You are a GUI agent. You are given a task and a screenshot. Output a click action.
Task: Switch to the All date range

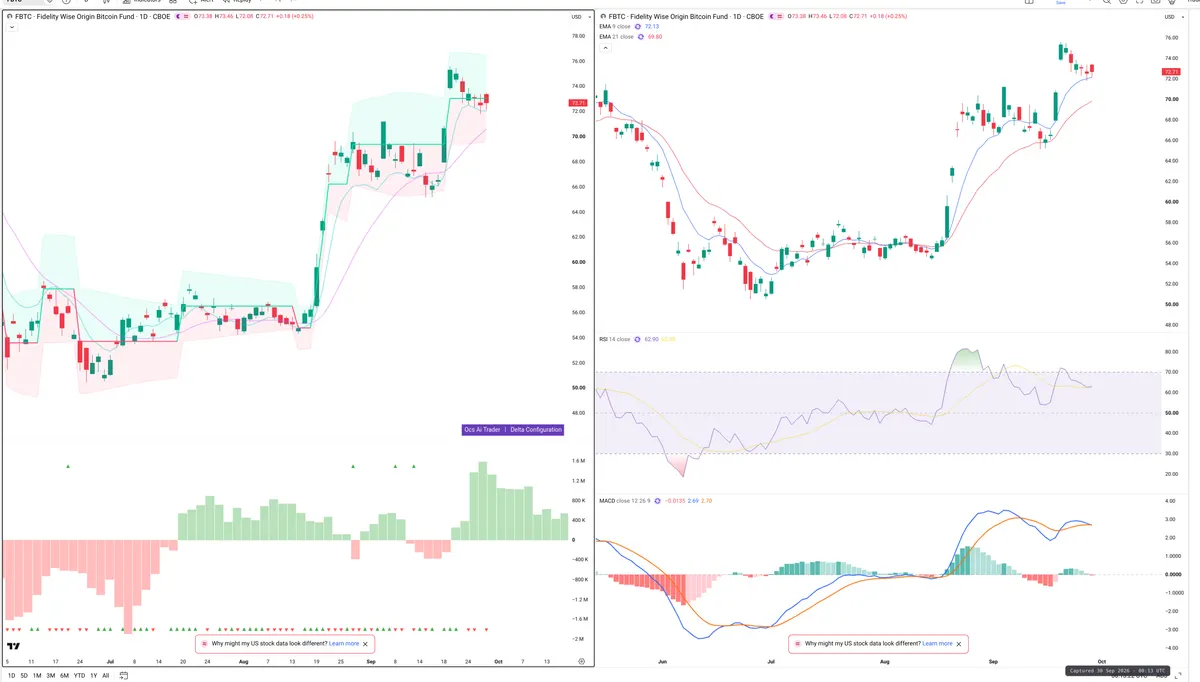[x=106, y=676]
